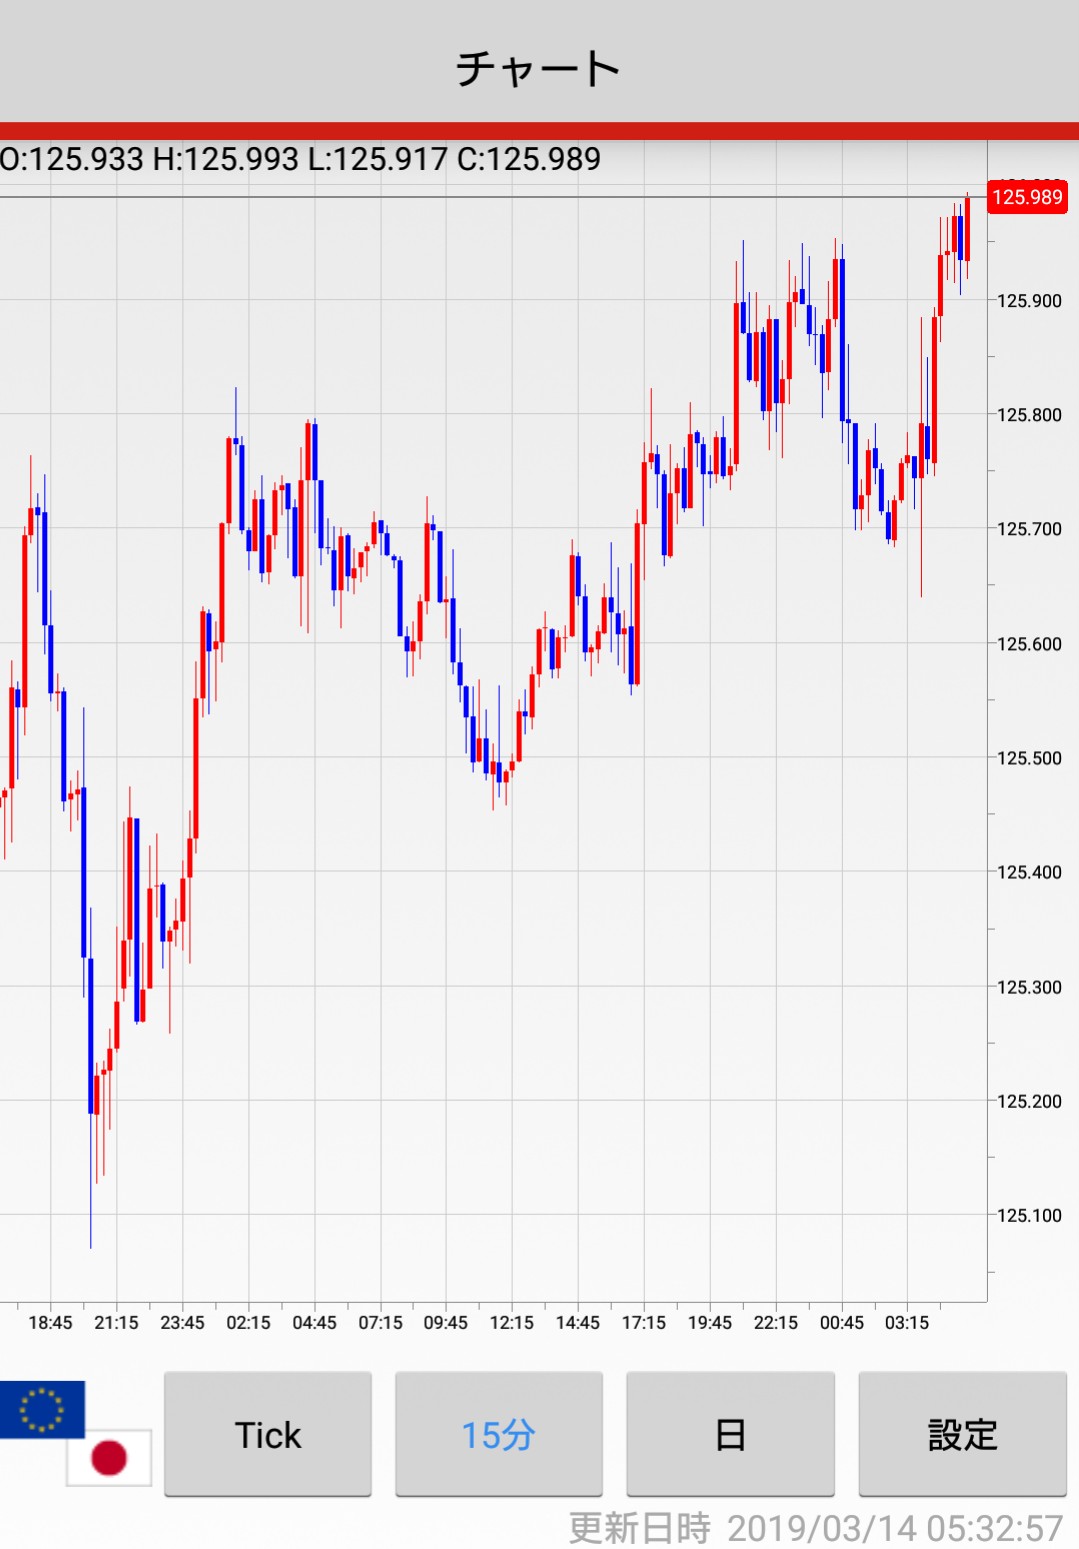This screenshot has width=1079, height=1549.
Task: Tap the 125.500 price axis label
Action: 1029,758
